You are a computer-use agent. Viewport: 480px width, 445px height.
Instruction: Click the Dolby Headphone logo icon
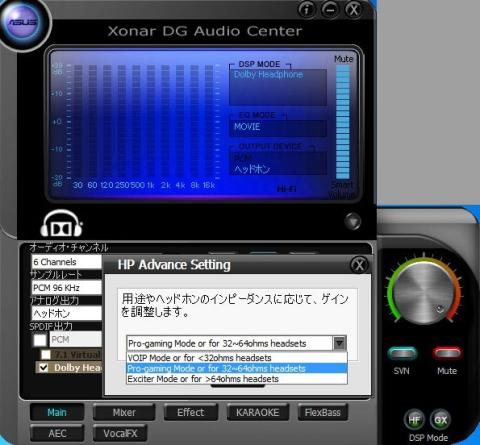coord(61,224)
